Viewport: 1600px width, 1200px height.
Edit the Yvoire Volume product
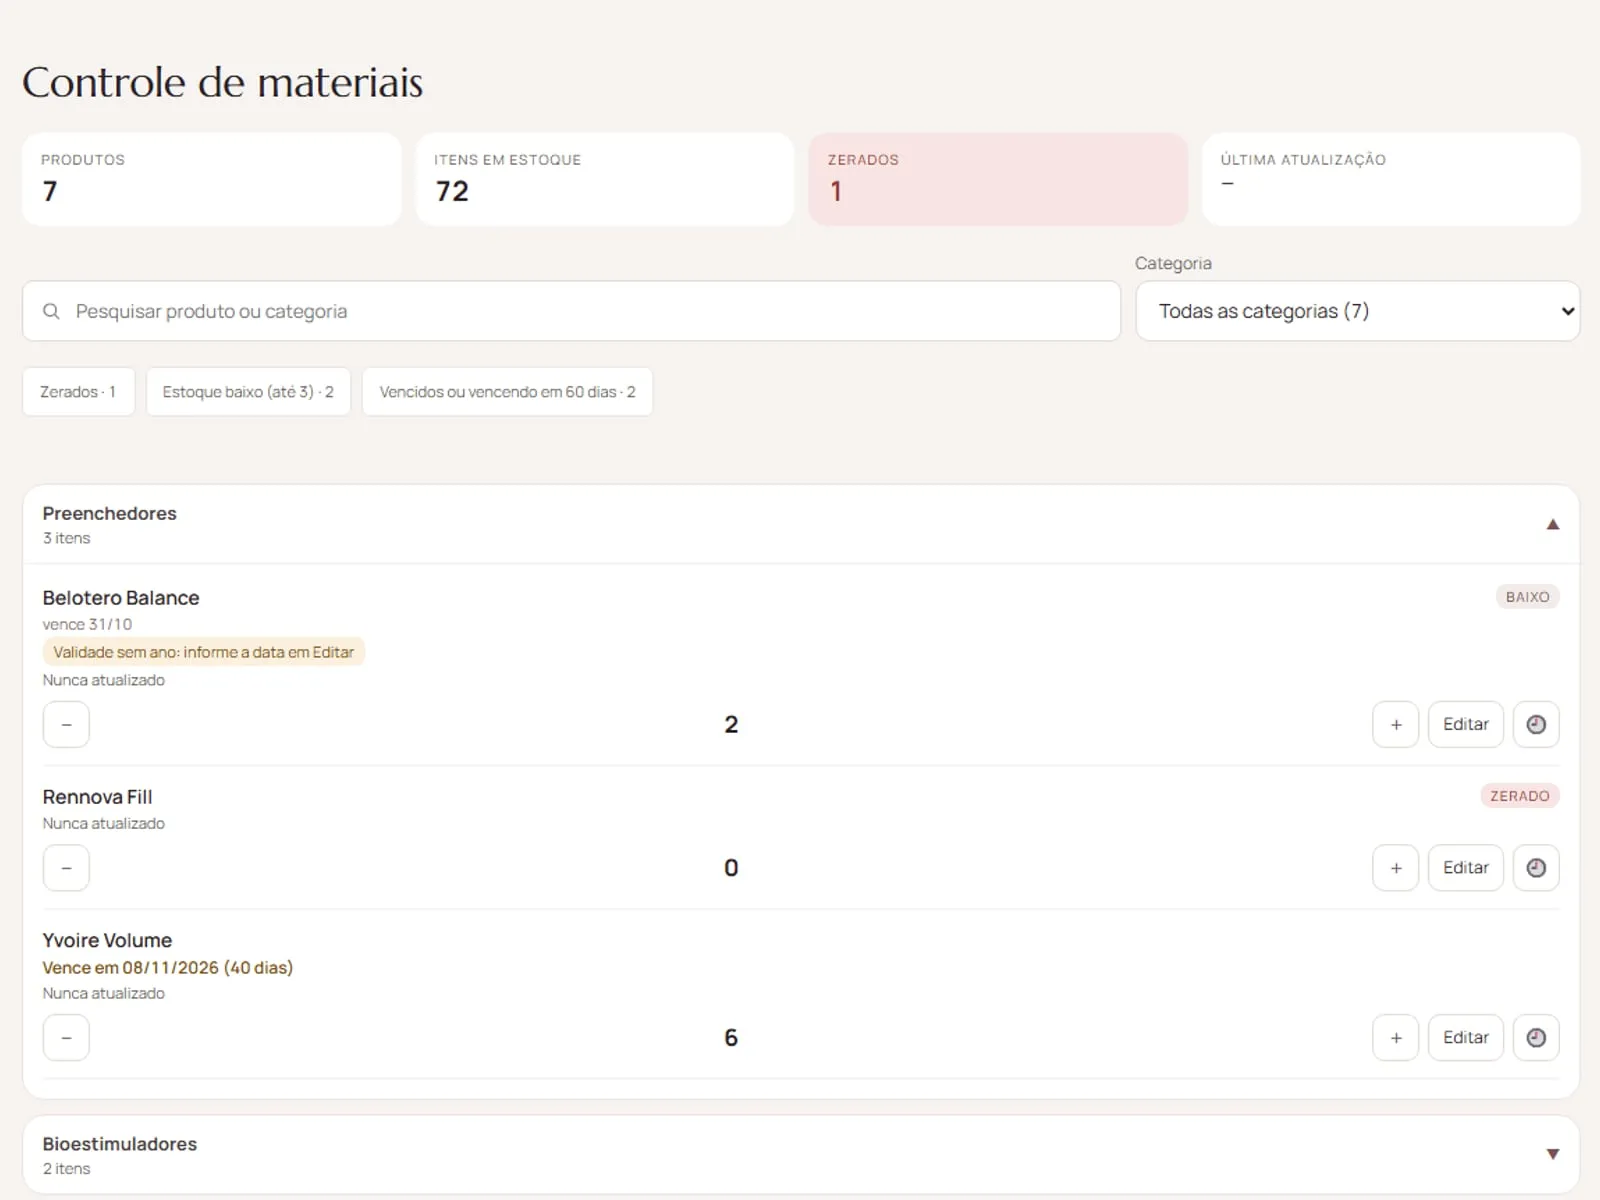tap(1466, 1038)
